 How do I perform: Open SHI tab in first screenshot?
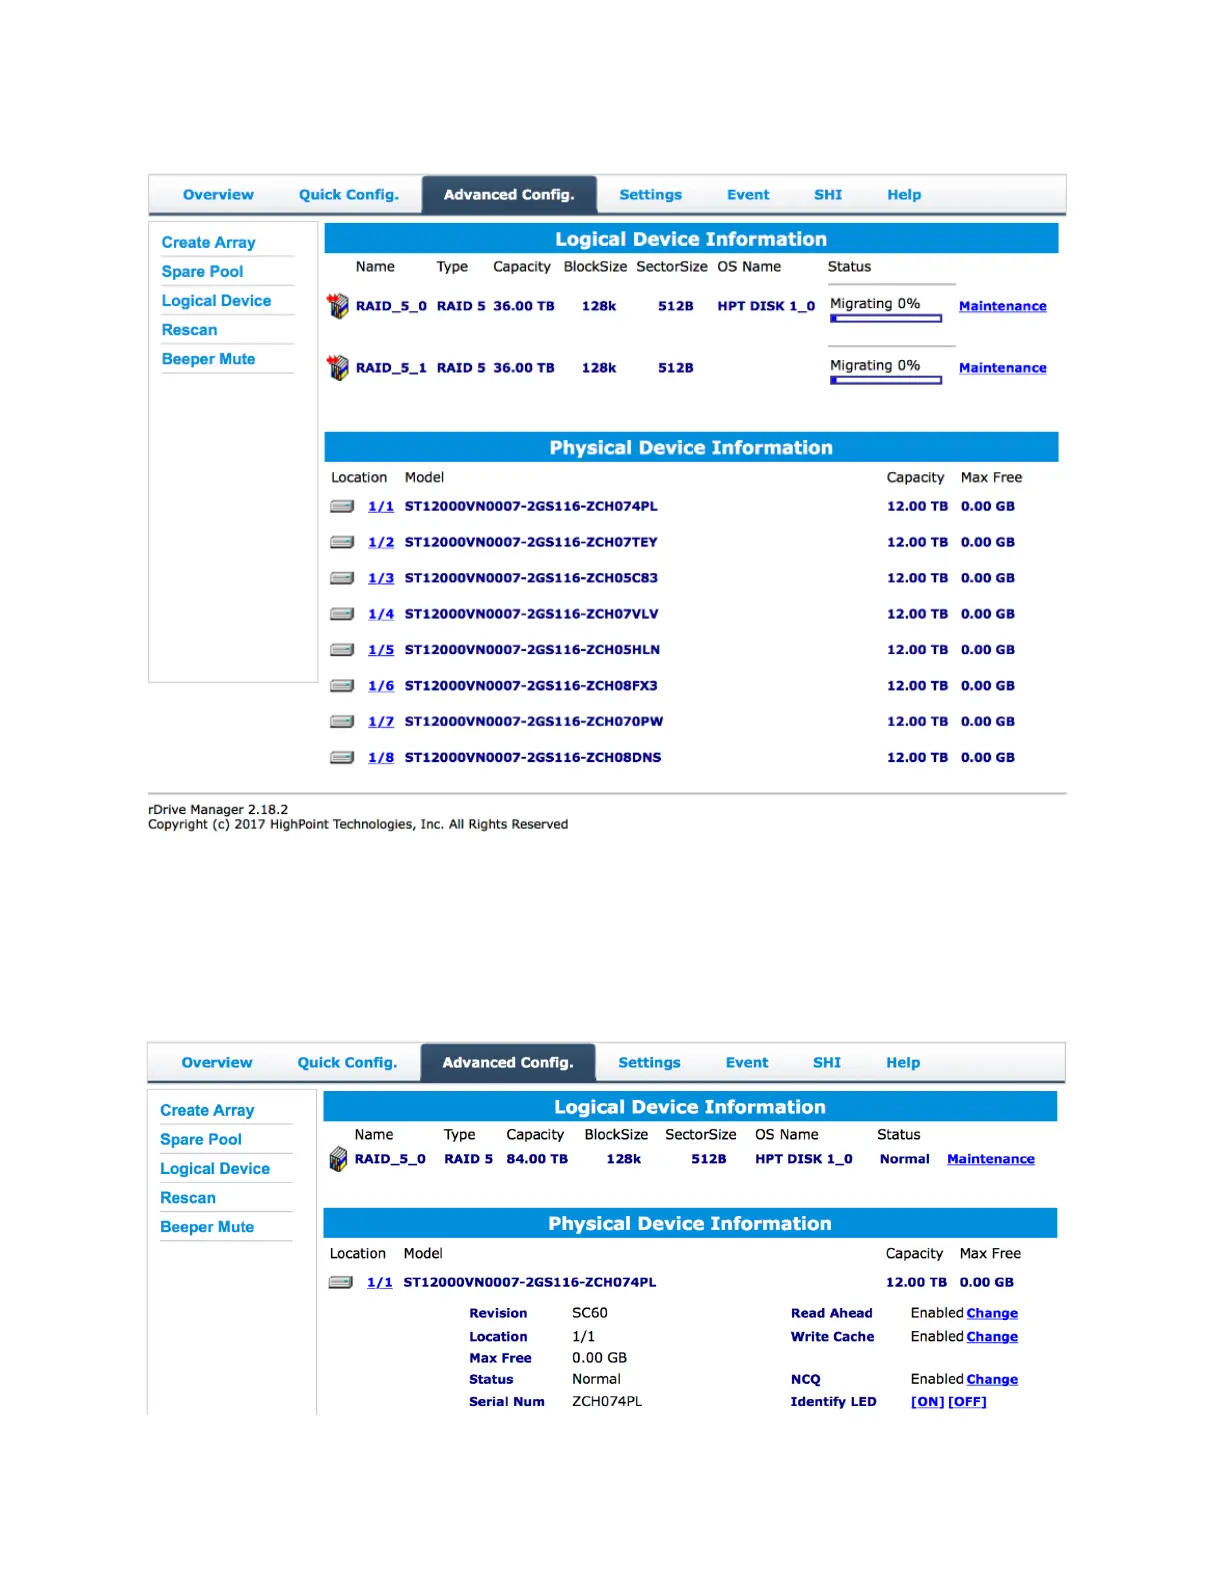[828, 195]
